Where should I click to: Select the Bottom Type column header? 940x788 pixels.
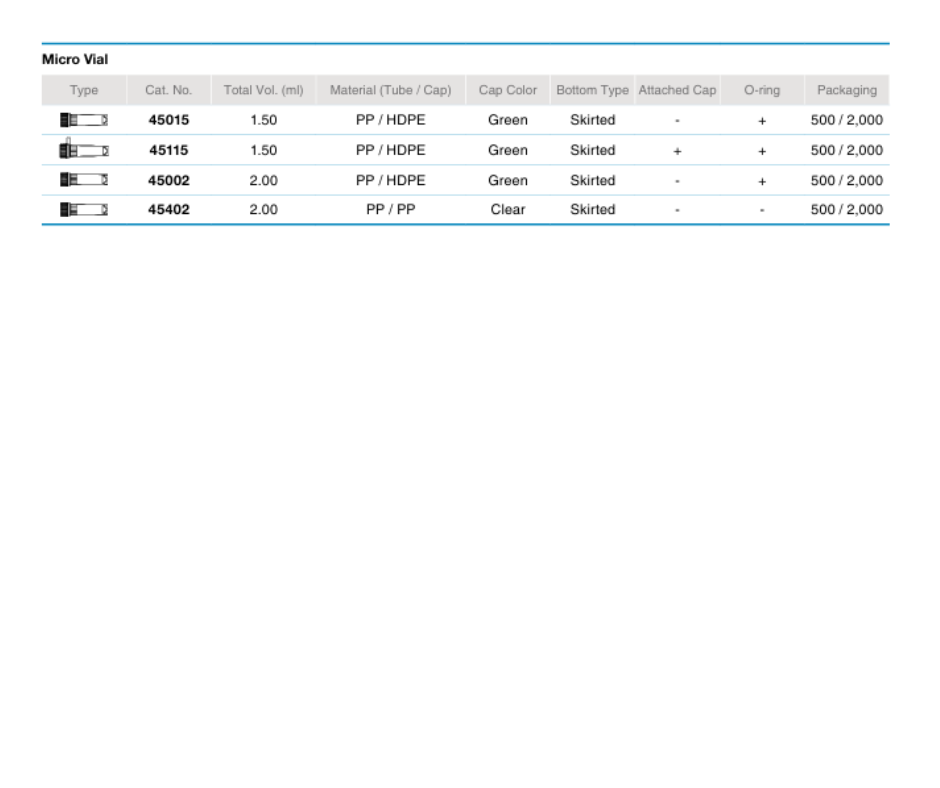tap(592, 90)
